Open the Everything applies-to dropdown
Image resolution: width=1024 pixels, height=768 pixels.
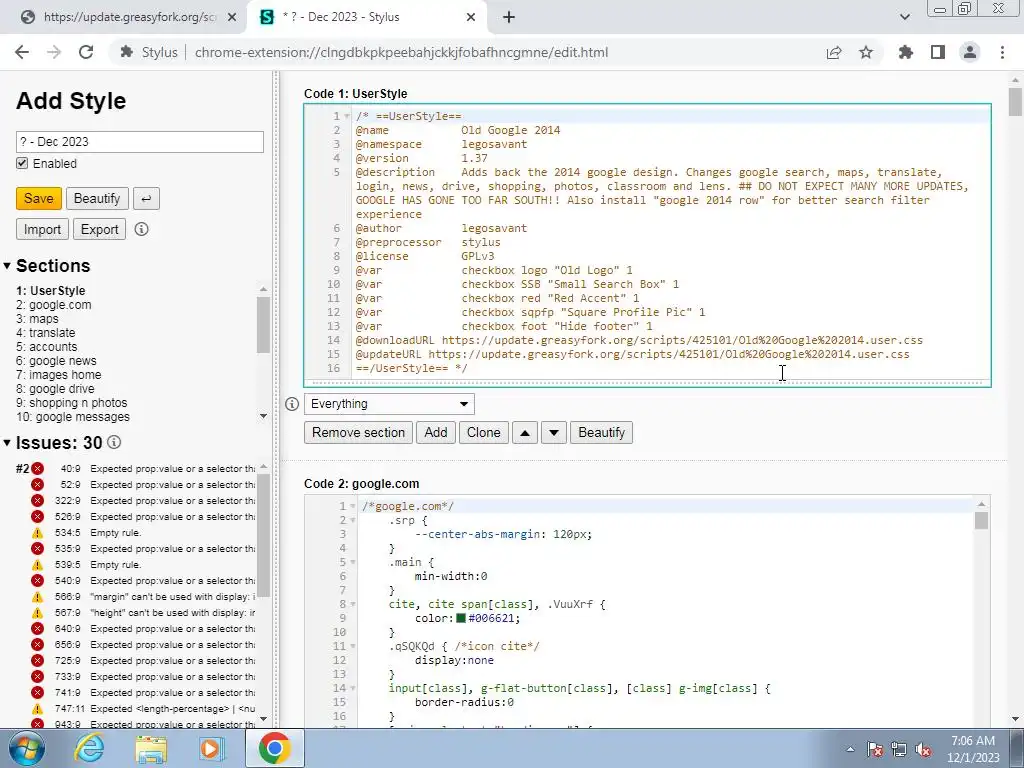(389, 404)
